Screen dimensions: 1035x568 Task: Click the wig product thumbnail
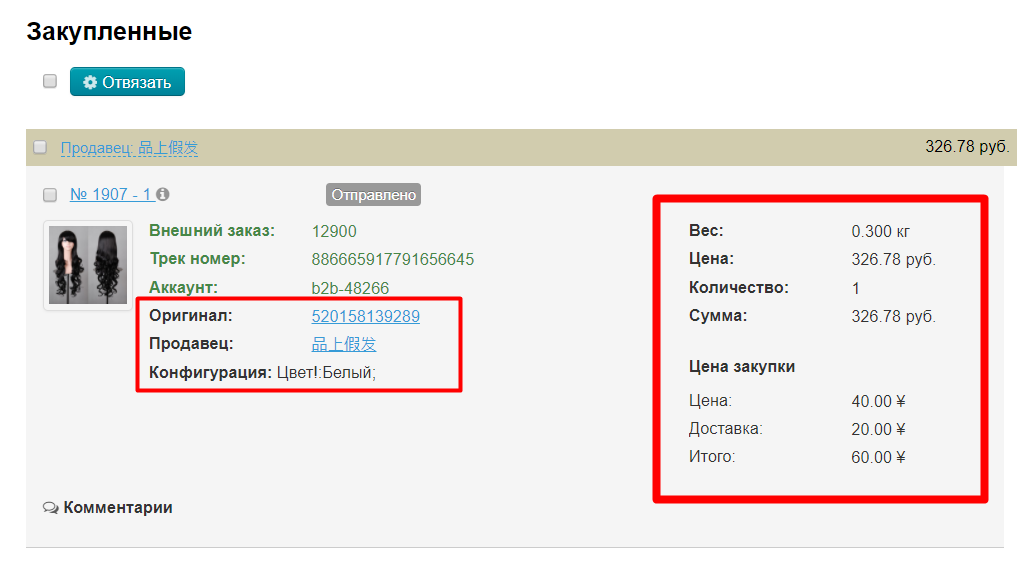[88, 265]
